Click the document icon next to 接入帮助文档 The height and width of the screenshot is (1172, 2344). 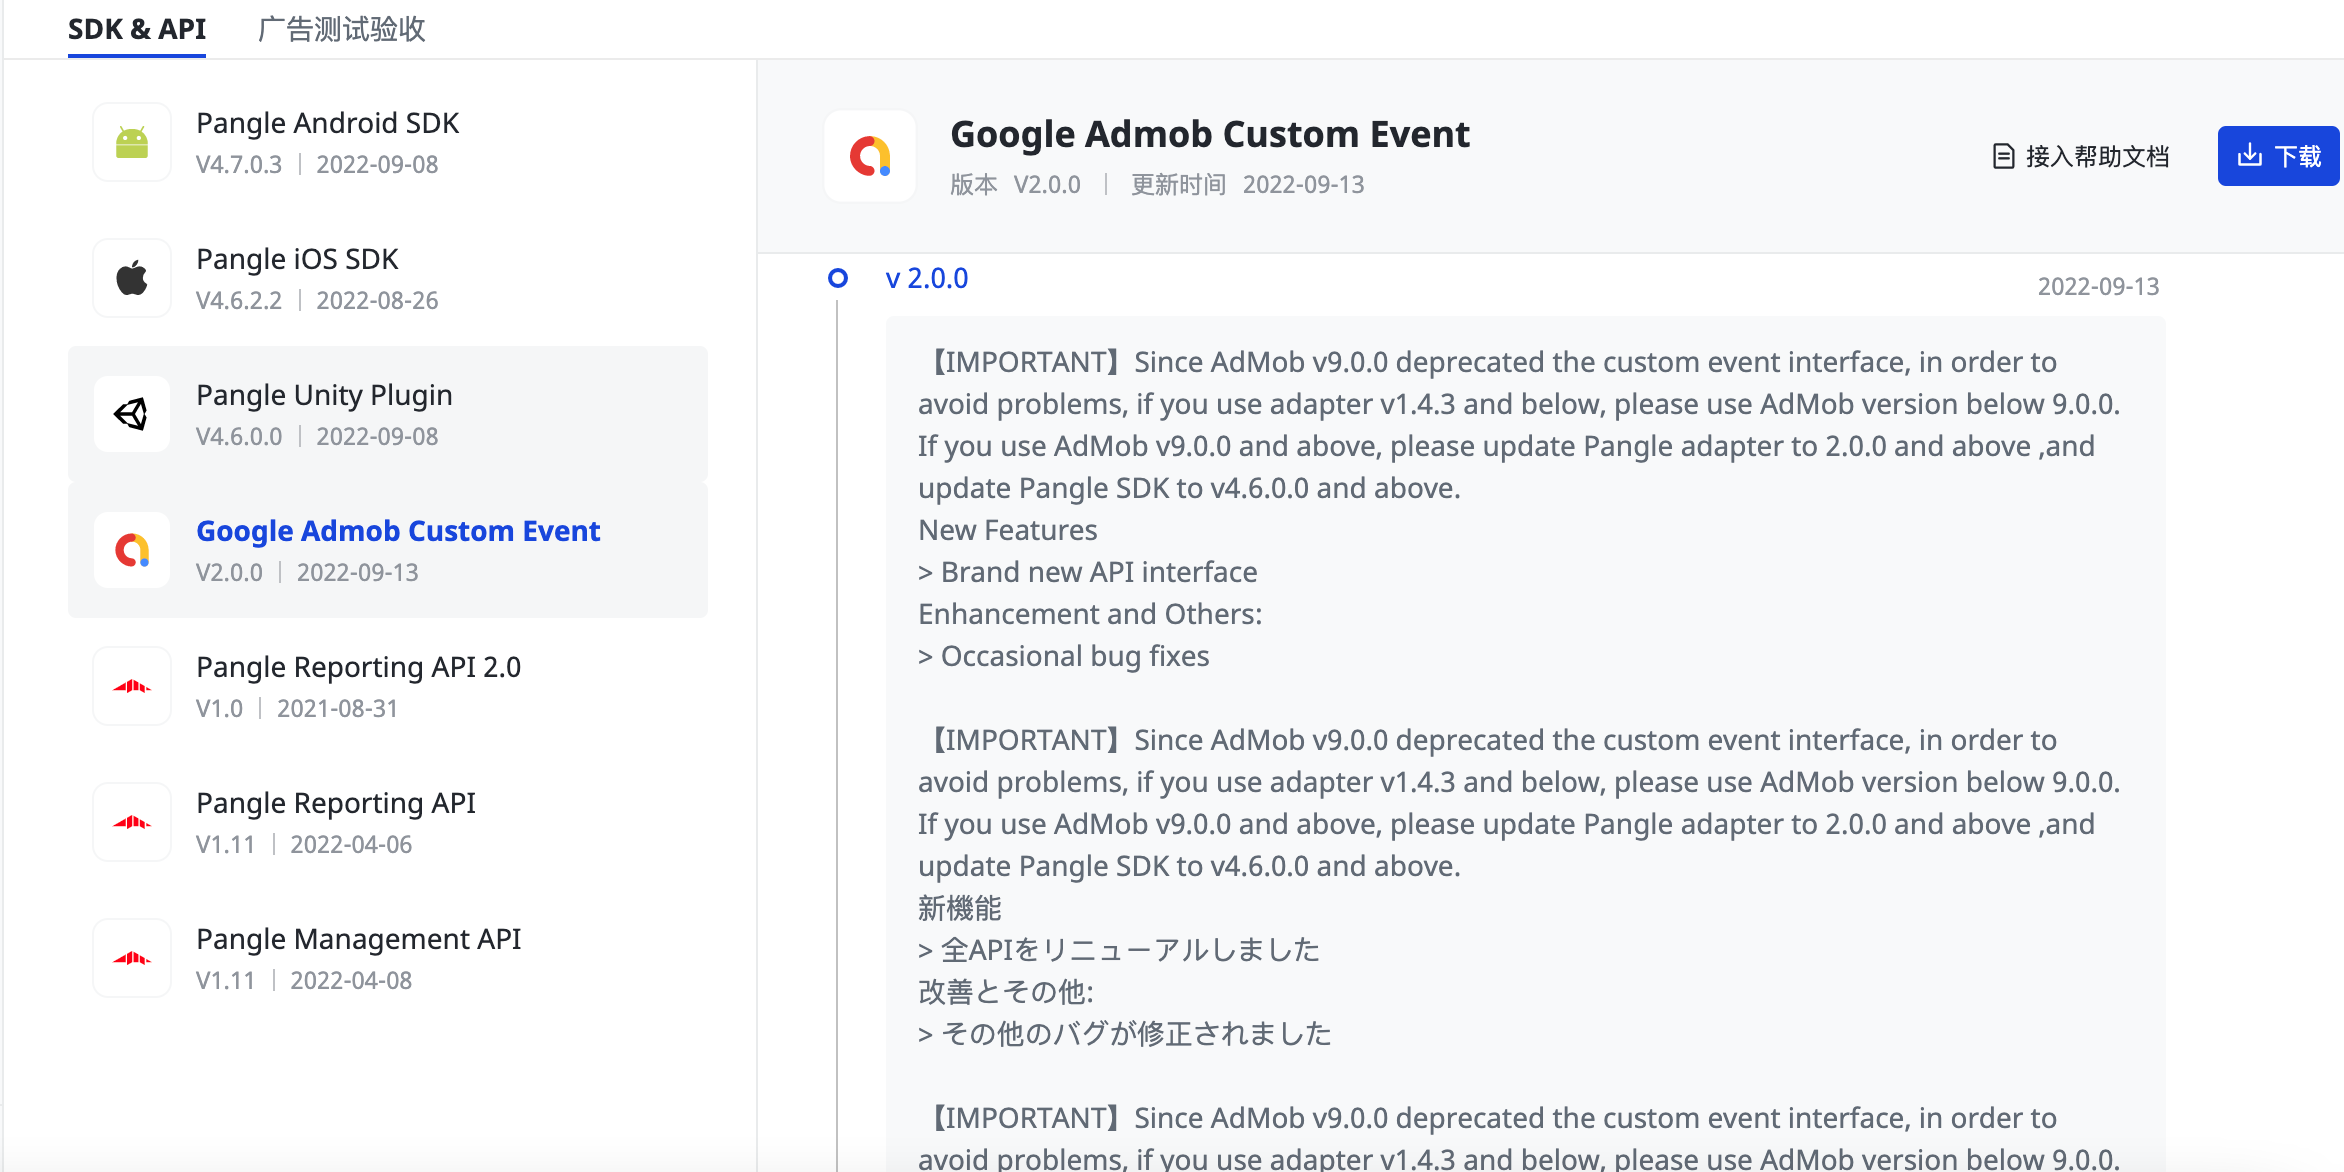tap(2003, 157)
